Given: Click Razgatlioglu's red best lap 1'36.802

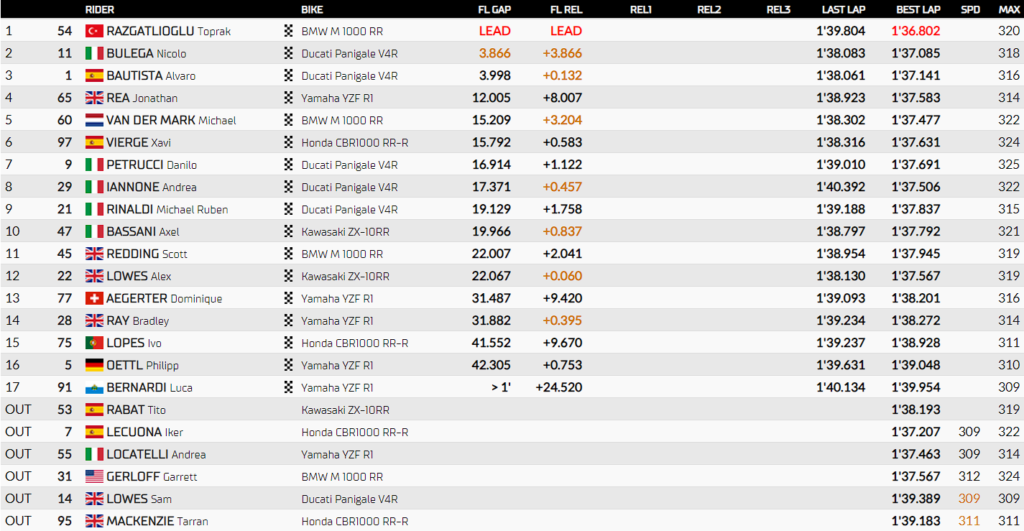Looking at the screenshot, I should (x=915, y=31).
